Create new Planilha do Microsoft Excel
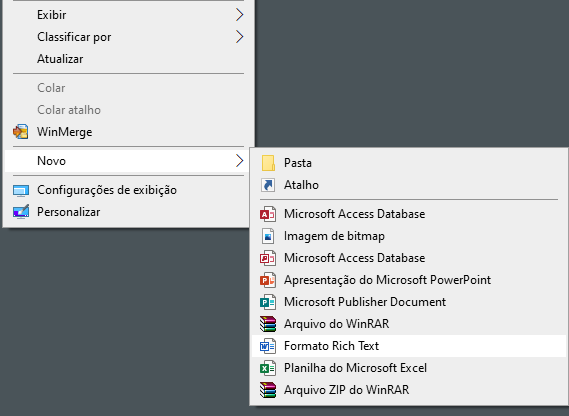Viewport: 569px width, 416px height. coord(409,368)
